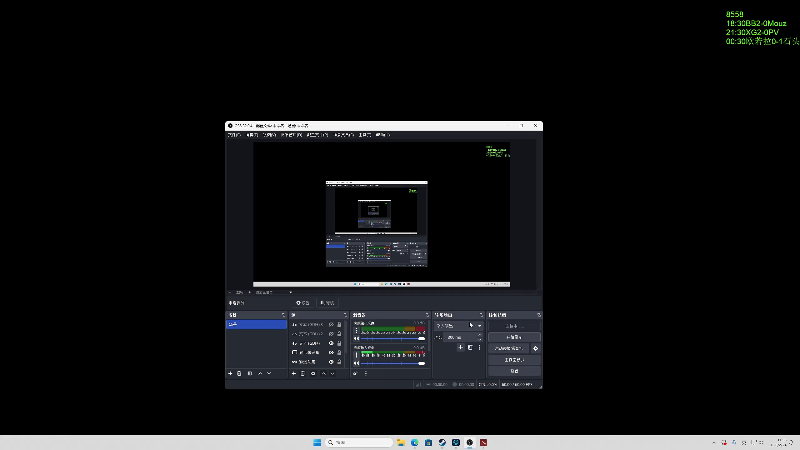Toggle visibility eye of the bottom source

(331, 362)
